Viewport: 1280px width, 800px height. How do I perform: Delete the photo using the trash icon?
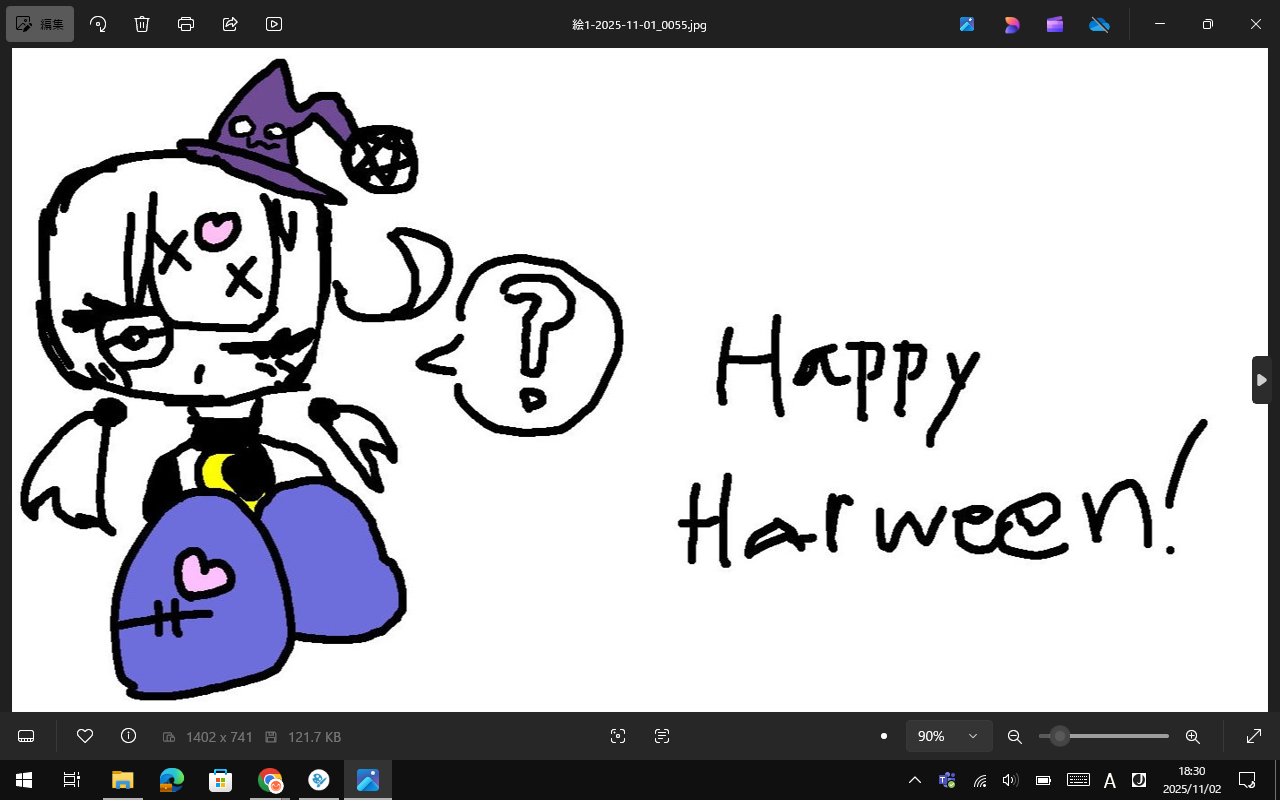click(142, 24)
